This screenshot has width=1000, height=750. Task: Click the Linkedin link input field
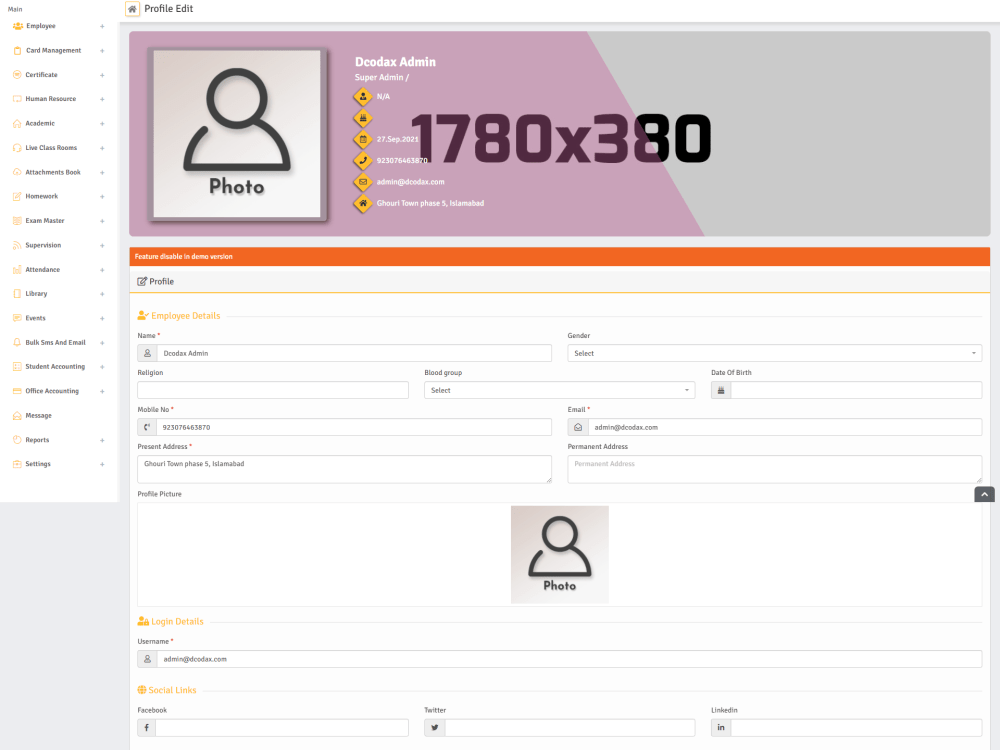856,728
